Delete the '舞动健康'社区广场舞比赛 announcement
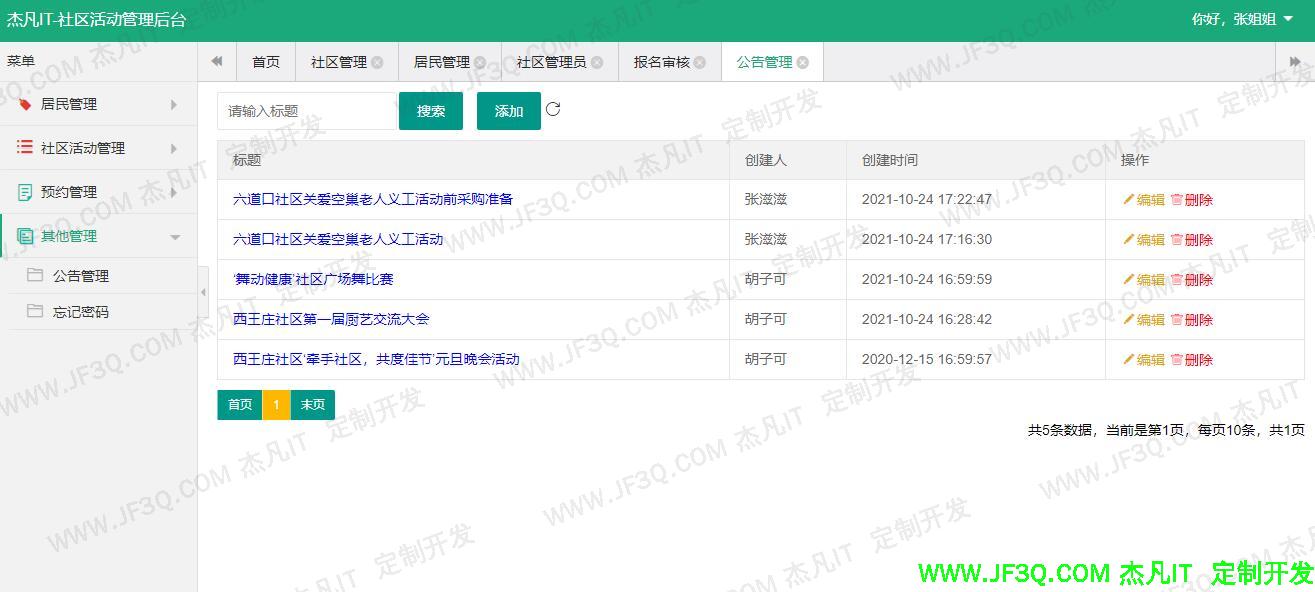Image resolution: width=1315 pixels, height=592 pixels. 1192,279
